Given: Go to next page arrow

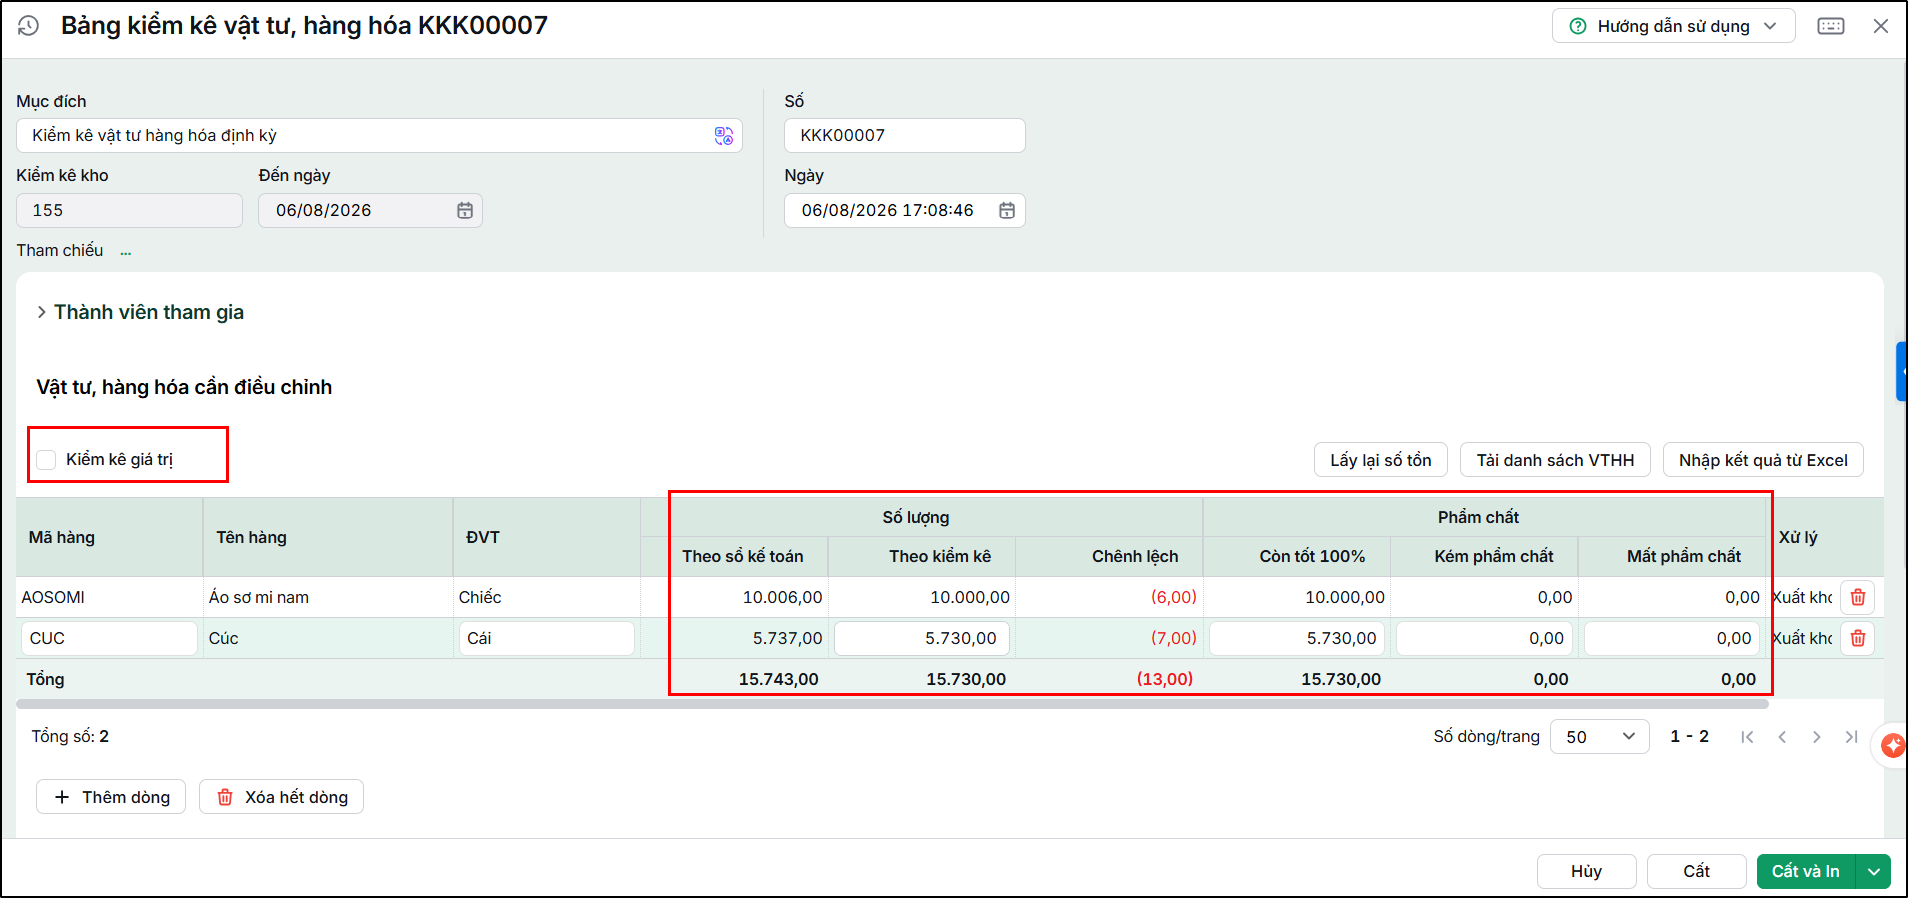Looking at the screenshot, I should tap(1816, 737).
